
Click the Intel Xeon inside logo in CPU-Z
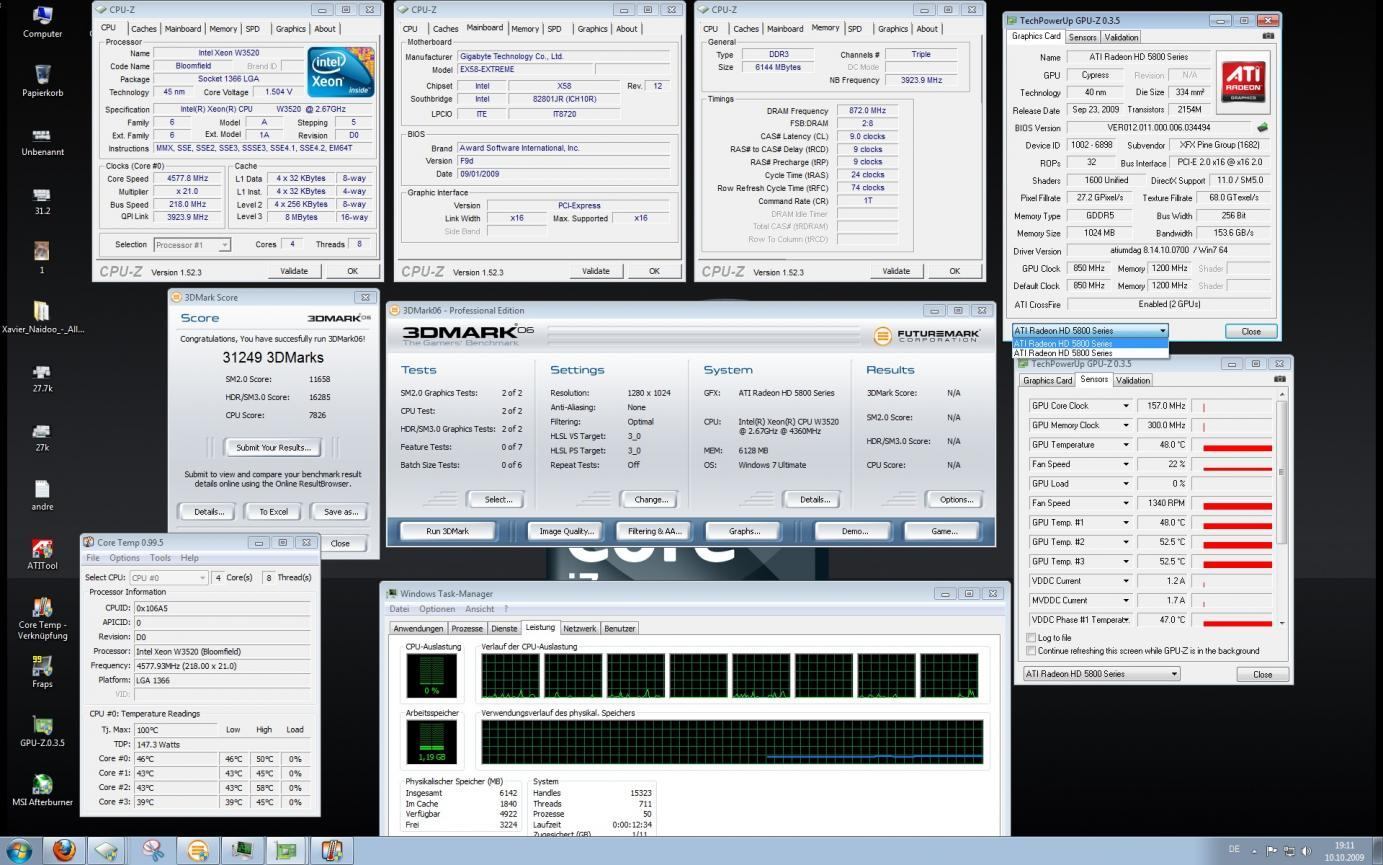click(x=340, y=72)
